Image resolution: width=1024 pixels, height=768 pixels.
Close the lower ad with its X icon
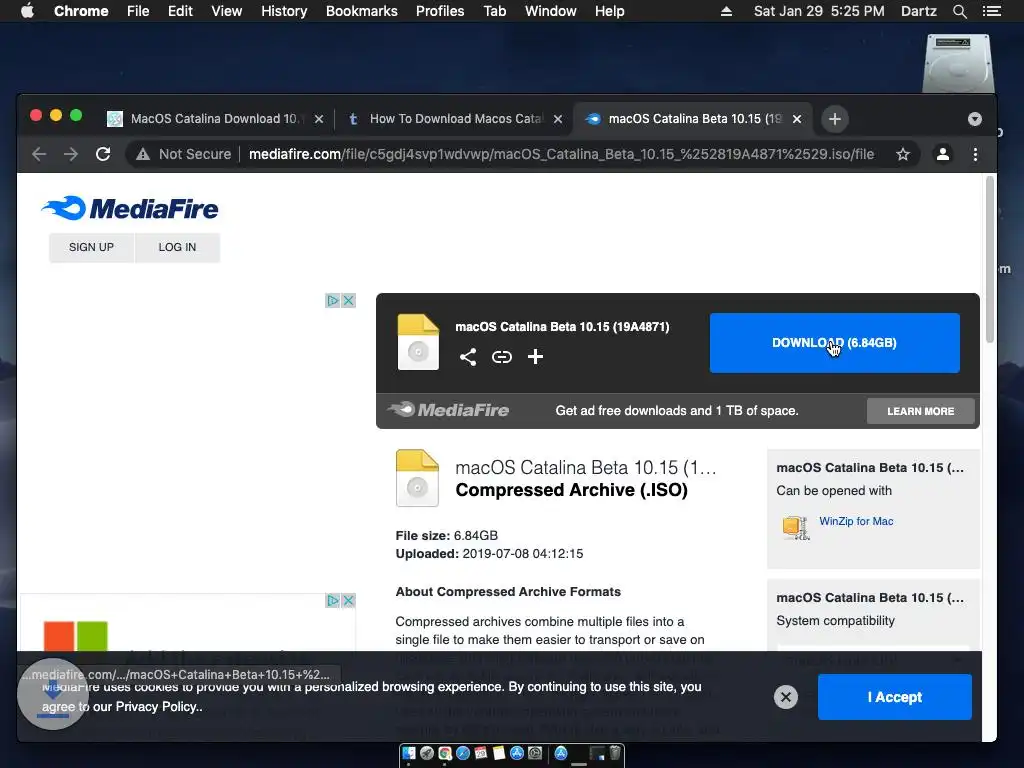(x=349, y=600)
